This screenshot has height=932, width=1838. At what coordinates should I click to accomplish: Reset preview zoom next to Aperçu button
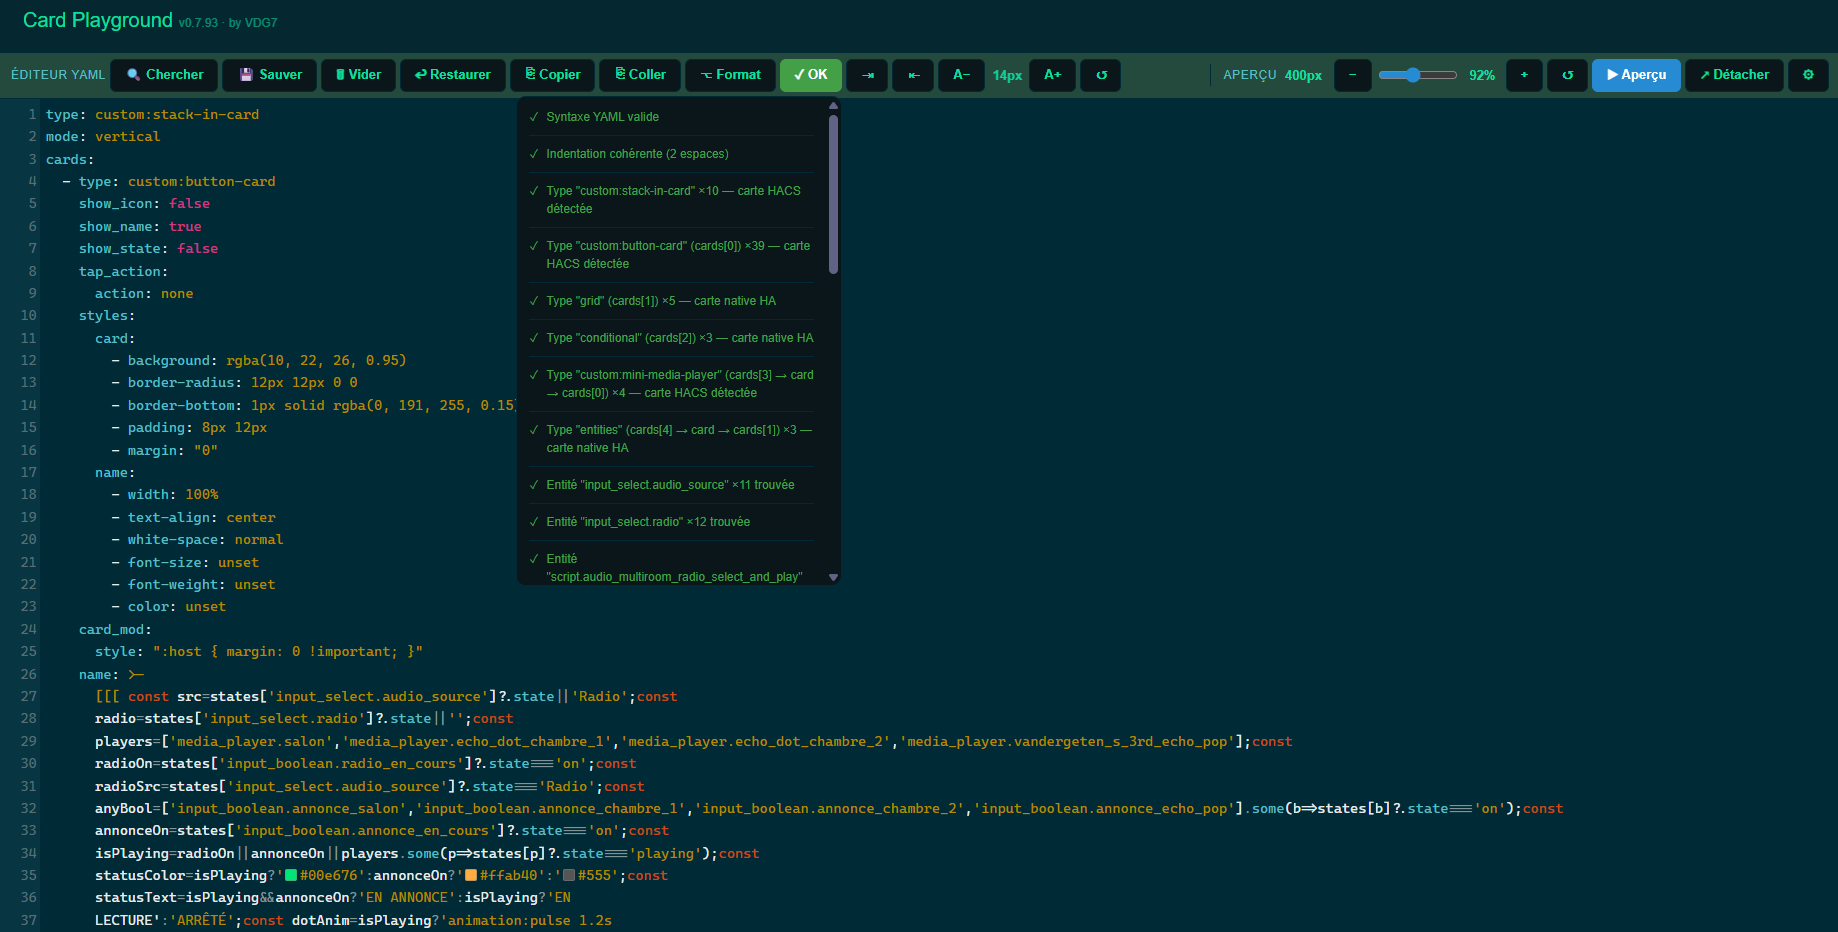[1567, 75]
